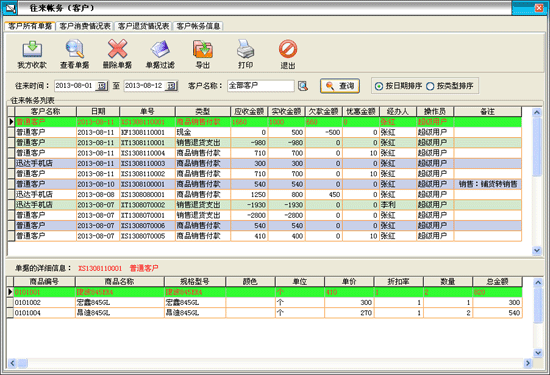Click the 查询 search button
Image resolution: width=550 pixels, height=375 pixels.
[x=340, y=86]
